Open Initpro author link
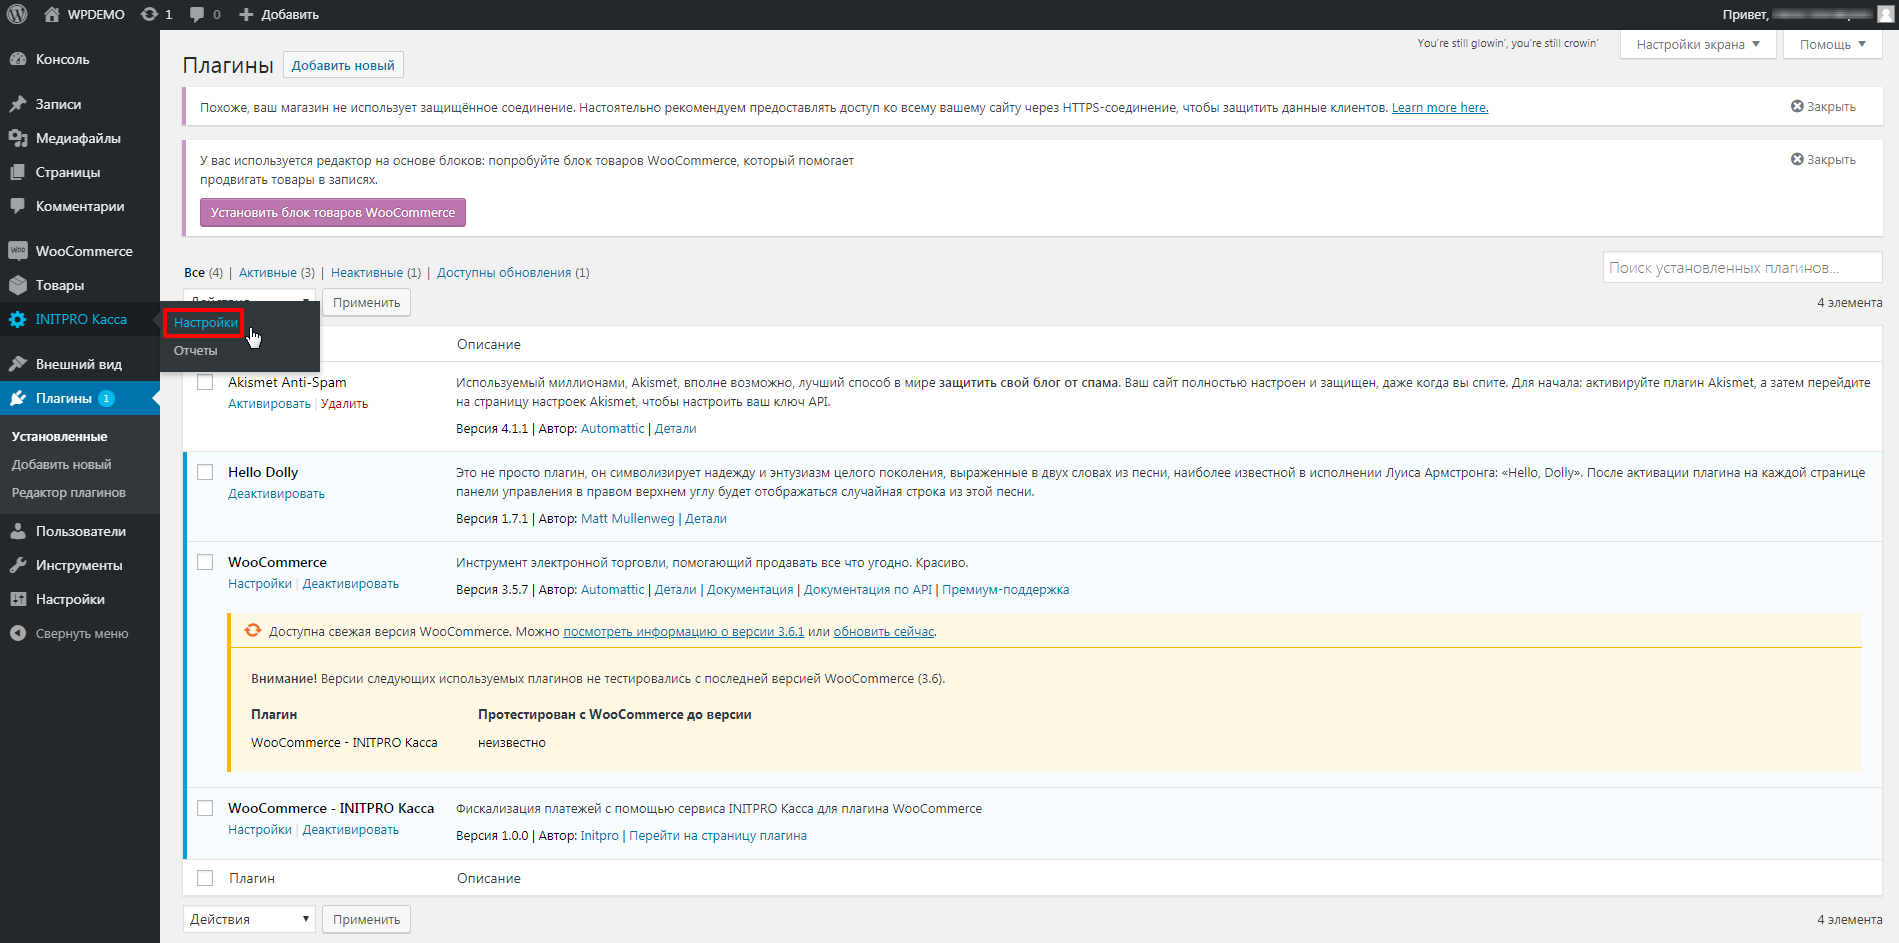 (x=600, y=835)
